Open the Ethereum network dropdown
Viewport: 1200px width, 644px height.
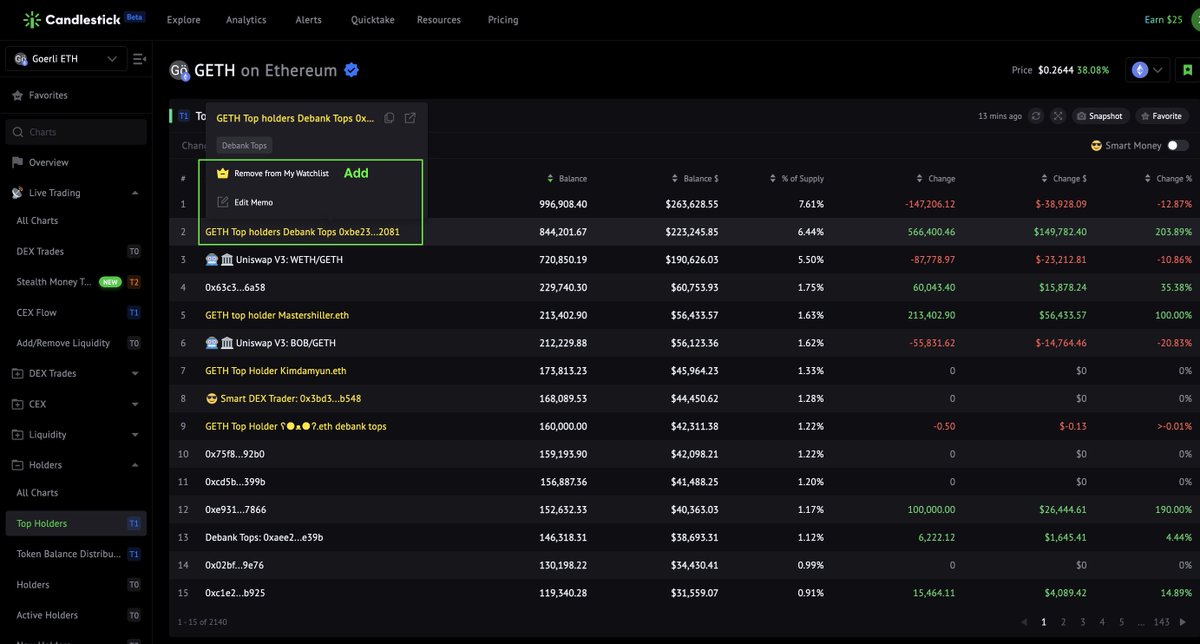click(x=1149, y=70)
